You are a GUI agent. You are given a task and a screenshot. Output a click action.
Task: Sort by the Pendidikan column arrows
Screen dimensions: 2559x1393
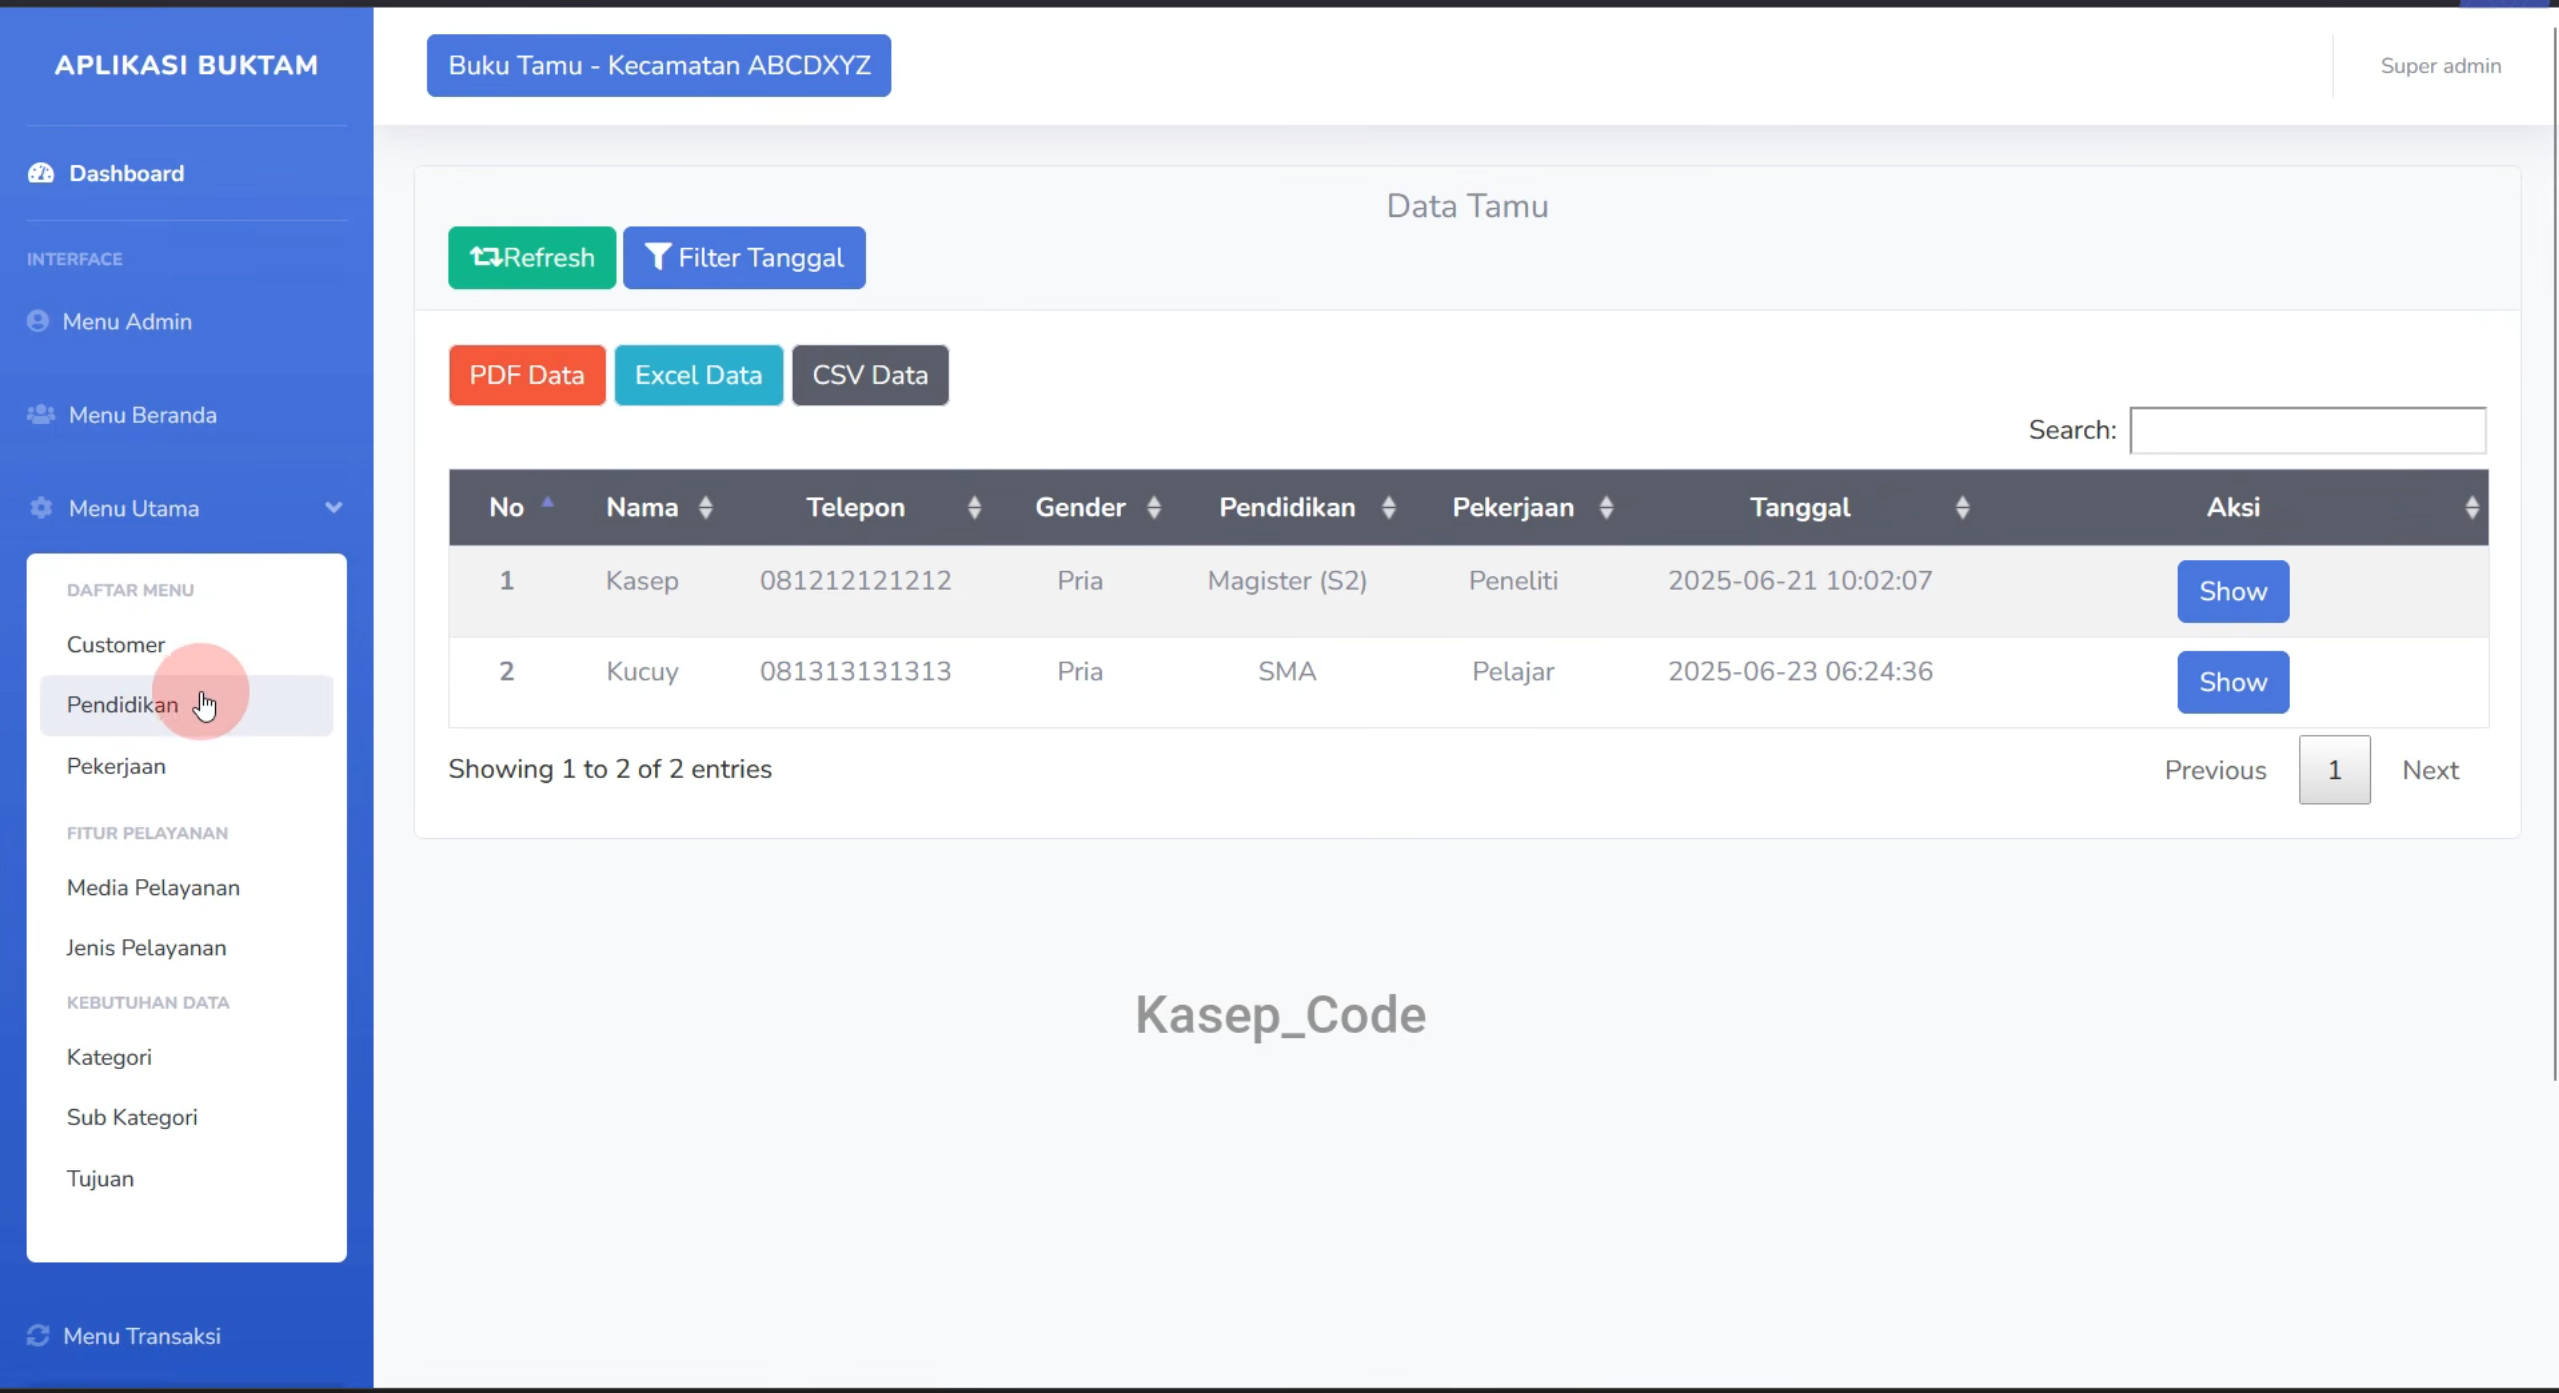coord(1389,508)
